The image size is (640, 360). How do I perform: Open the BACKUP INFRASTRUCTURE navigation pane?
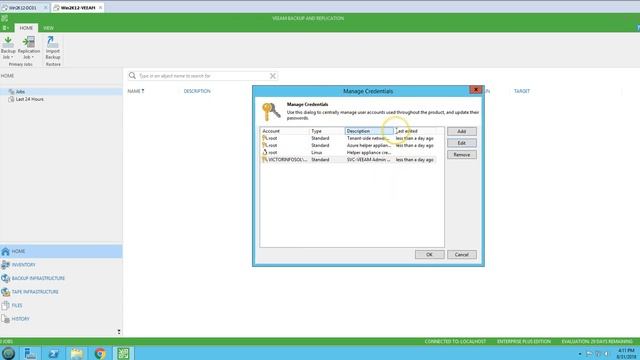(61, 278)
